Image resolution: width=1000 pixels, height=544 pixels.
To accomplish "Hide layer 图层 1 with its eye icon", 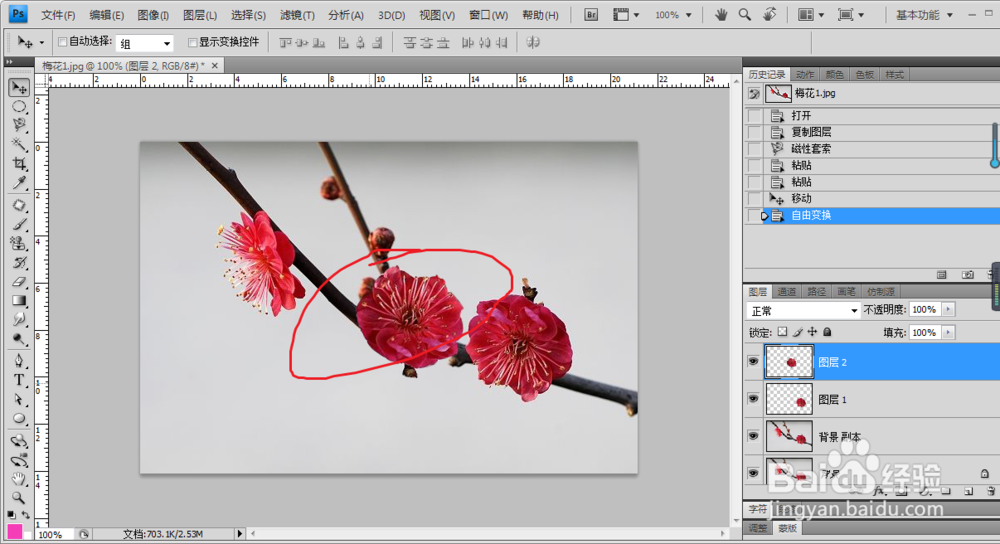I will pos(753,399).
